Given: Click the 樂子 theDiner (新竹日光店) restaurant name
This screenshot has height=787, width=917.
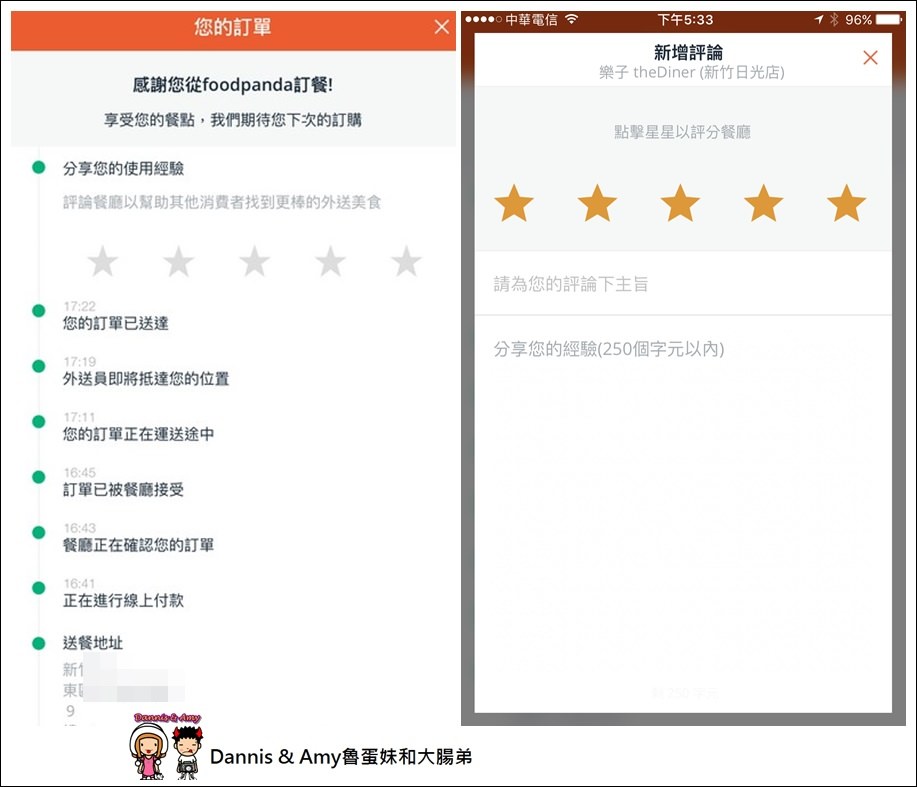Looking at the screenshot, I should [x=692, y=73].
